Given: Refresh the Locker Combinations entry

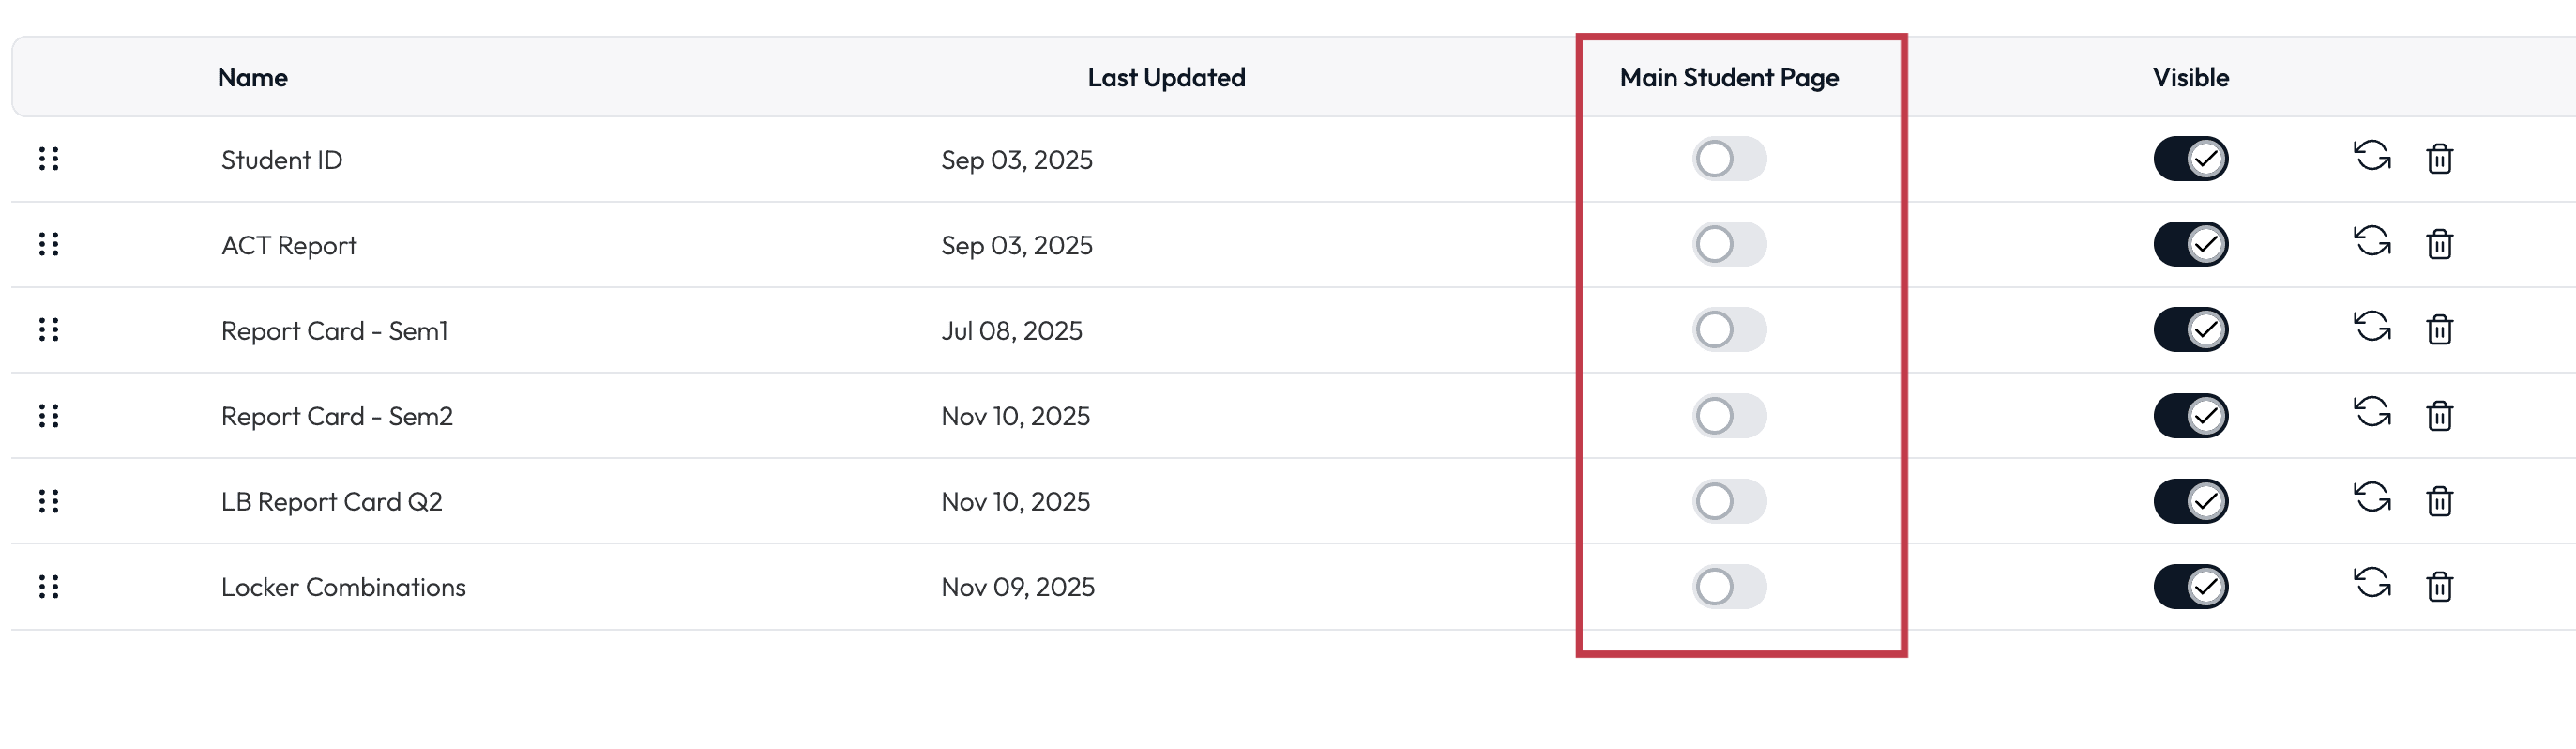Looking at the screenshot, I should click(2371, 584).
